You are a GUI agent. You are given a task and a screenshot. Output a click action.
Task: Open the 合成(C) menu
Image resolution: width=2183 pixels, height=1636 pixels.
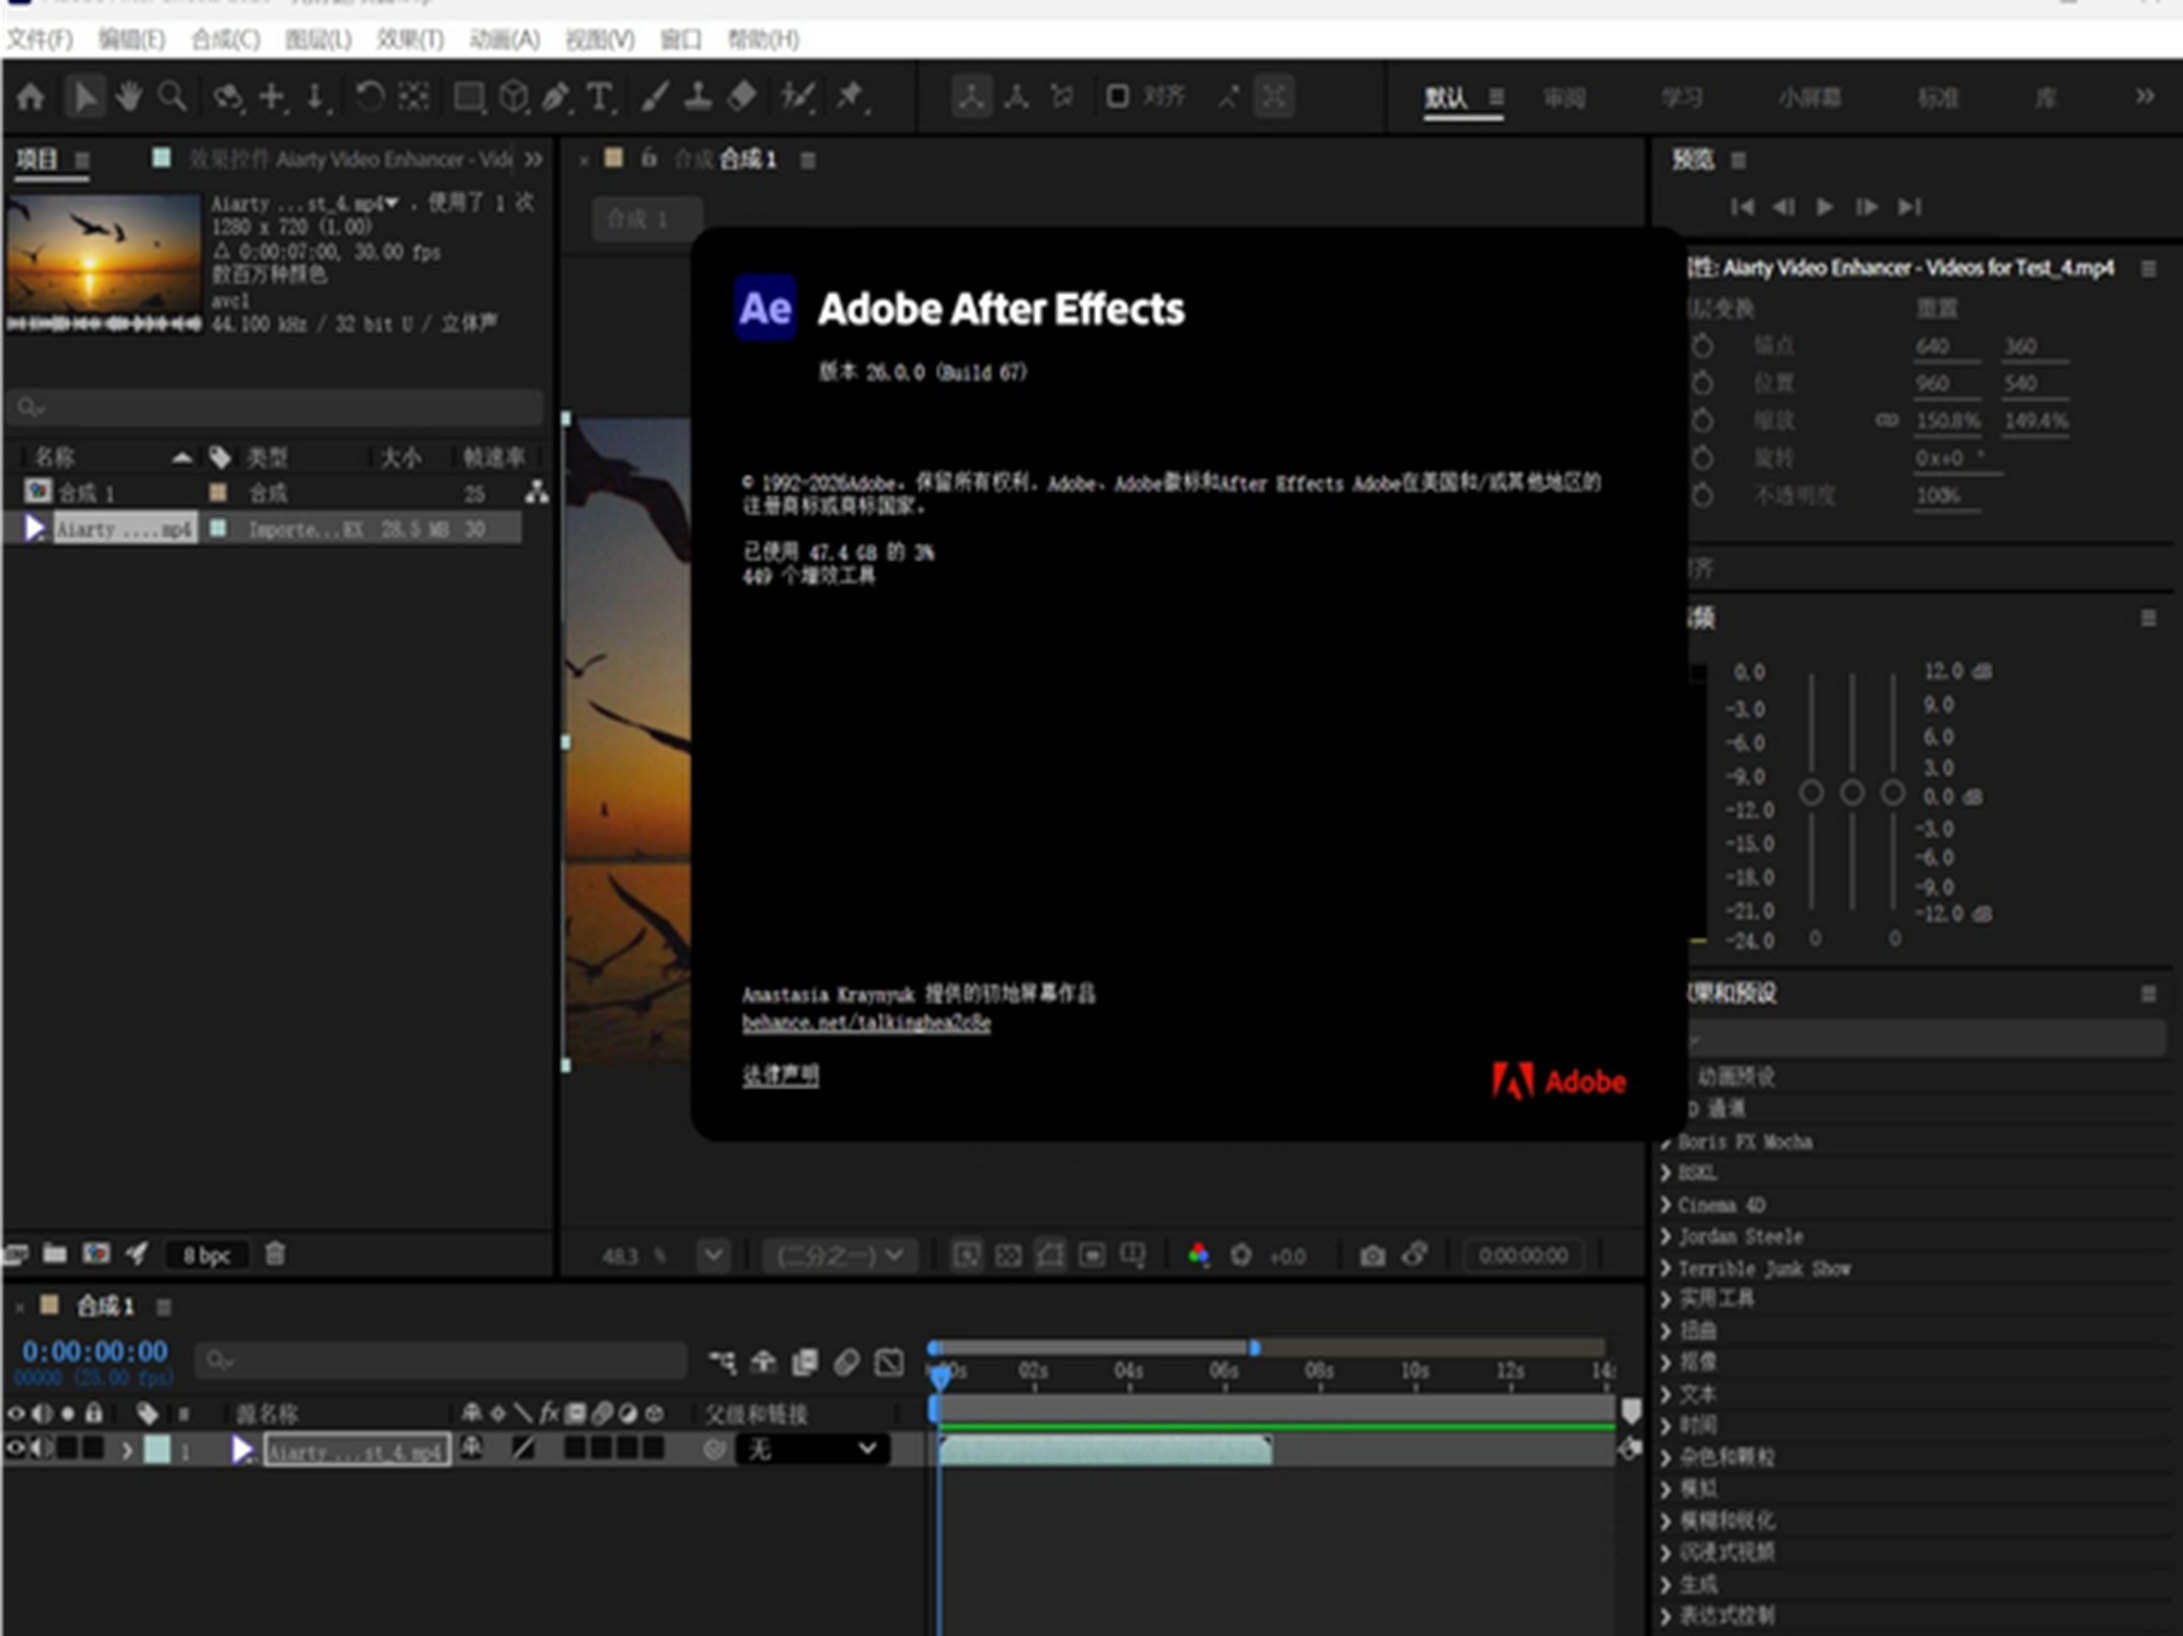[226, 39]
